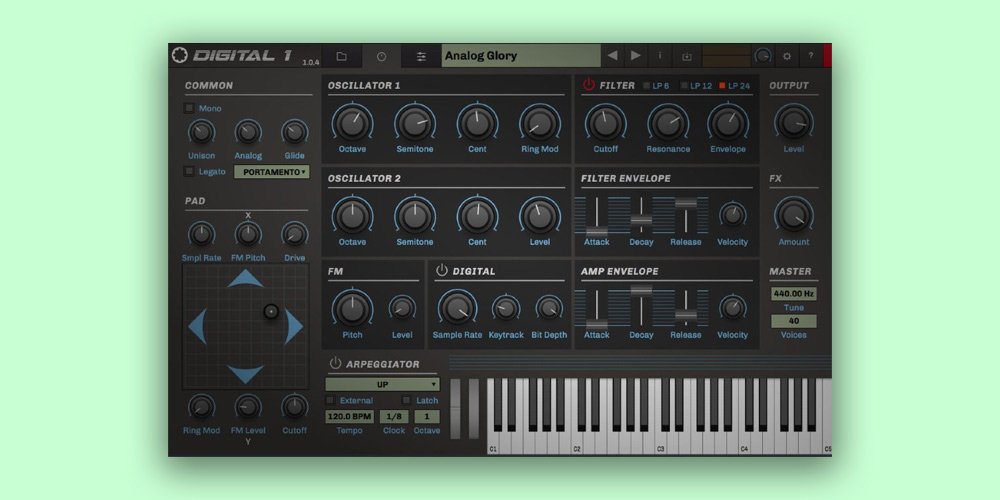Click the Analog Glory preset name display
Screen dimensions: 1000x500
[521, 55]
